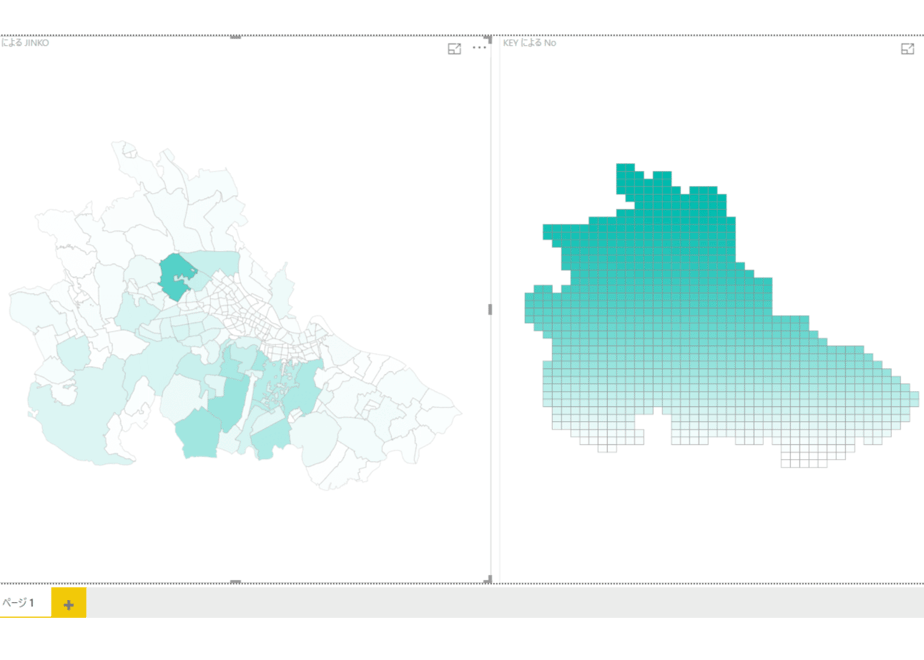Grab the top edge resize handle of JINKO visual
The image size is (924, 660).
[236, 37]
